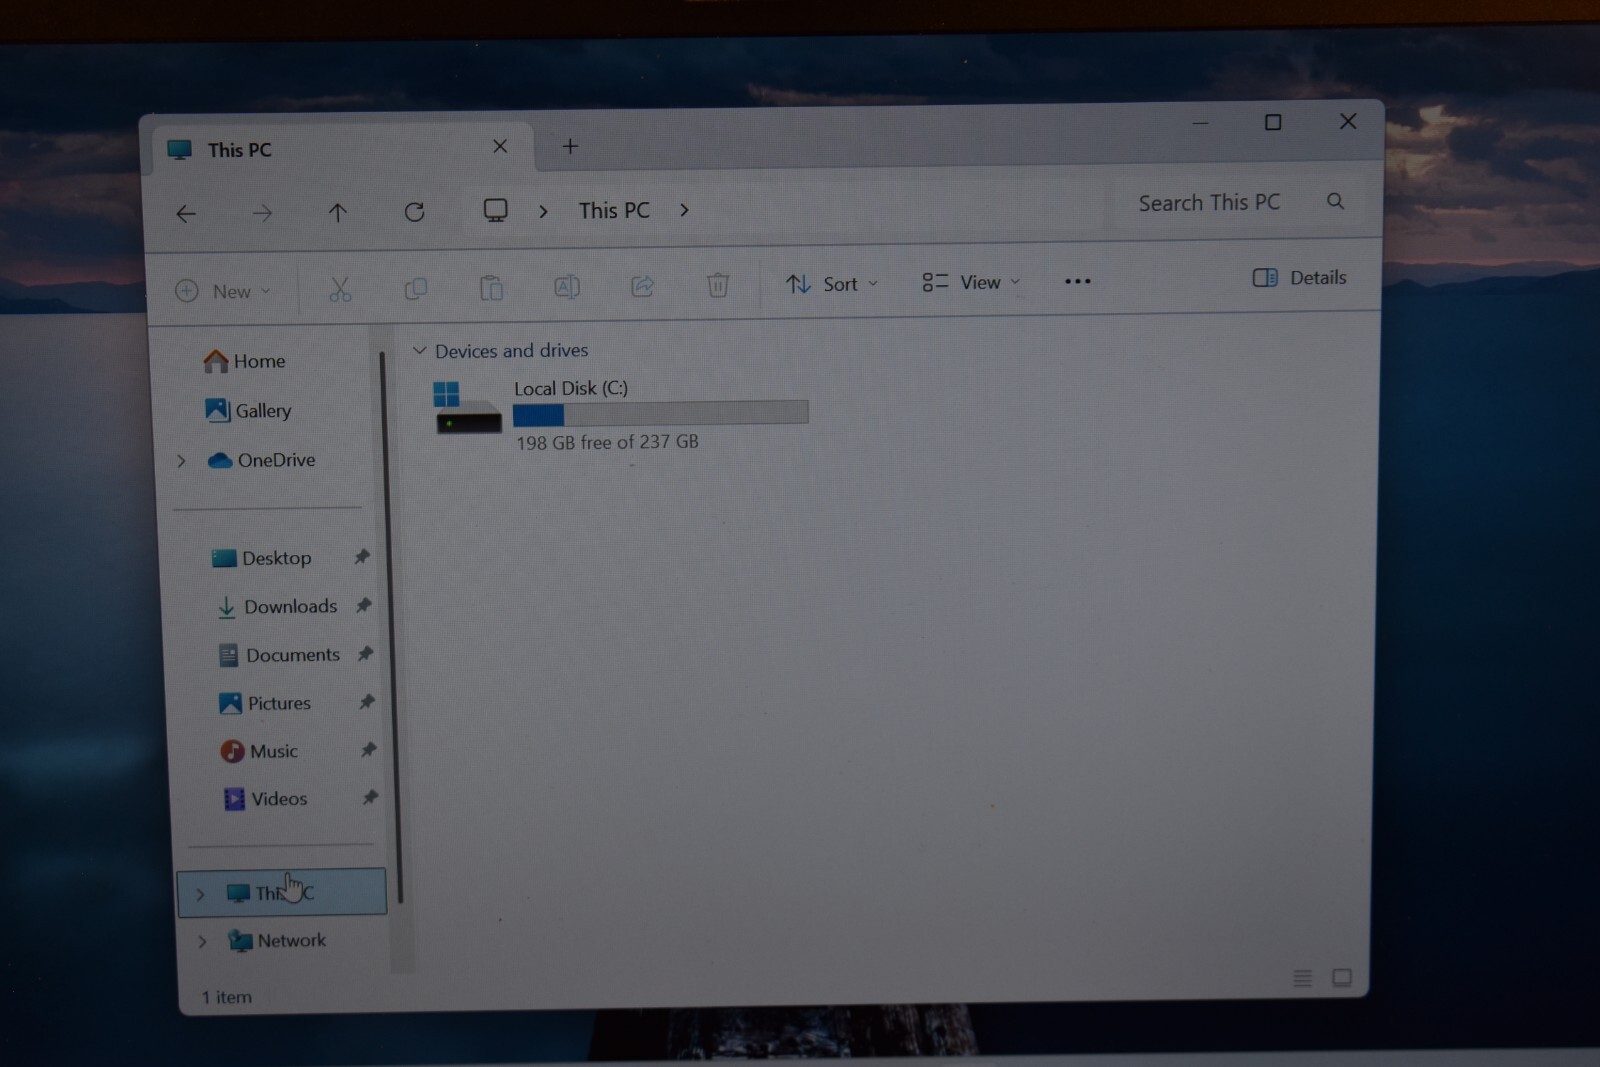Collapse the Devices and drives group

point(420,351)
